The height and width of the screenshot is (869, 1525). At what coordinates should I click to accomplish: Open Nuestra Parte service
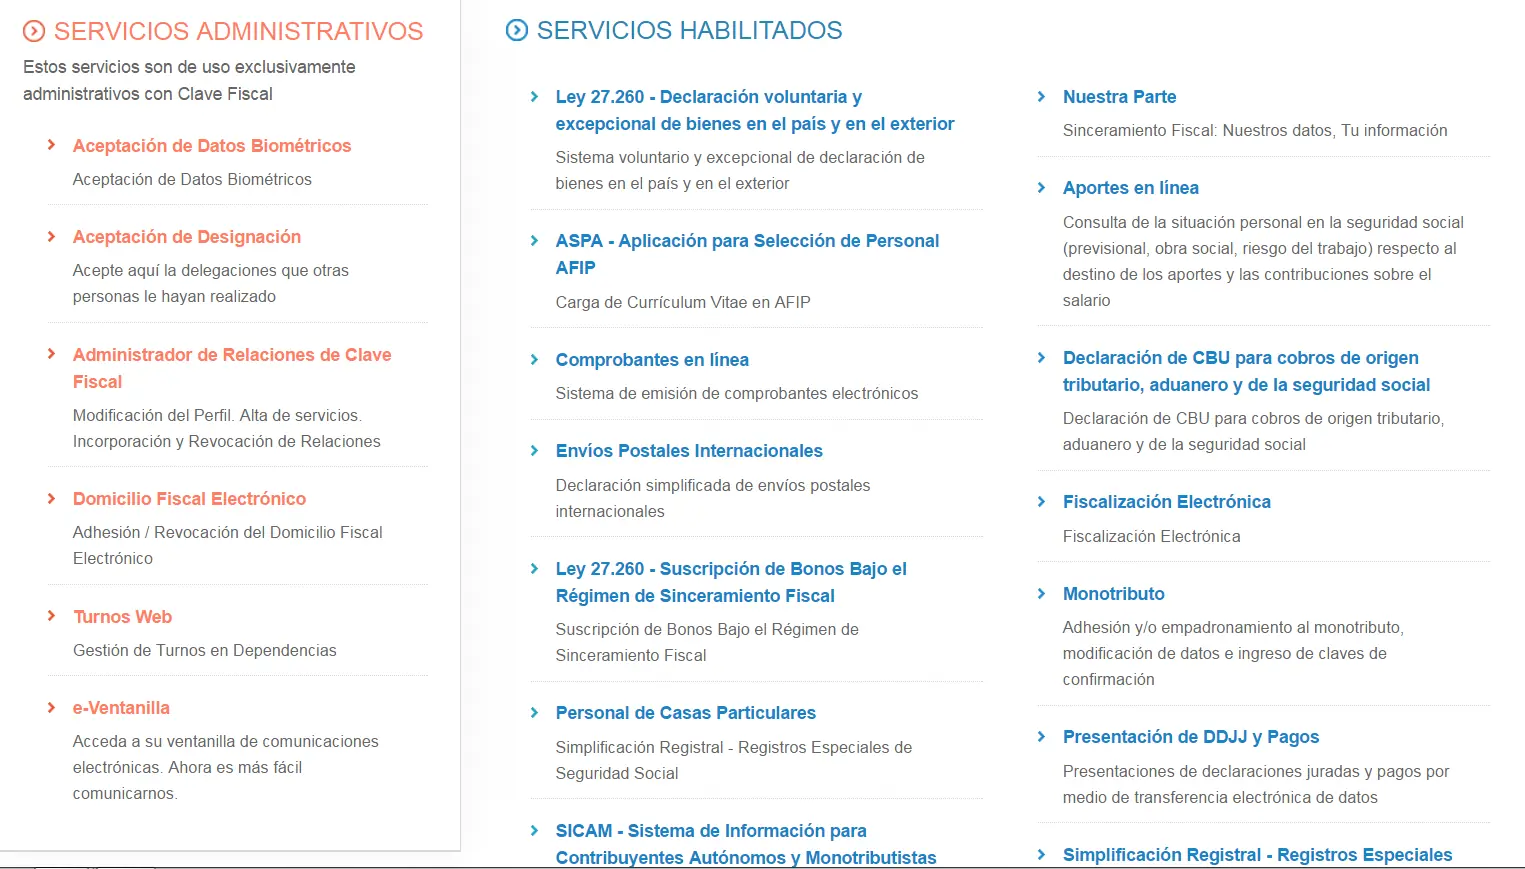(1119, 97)
